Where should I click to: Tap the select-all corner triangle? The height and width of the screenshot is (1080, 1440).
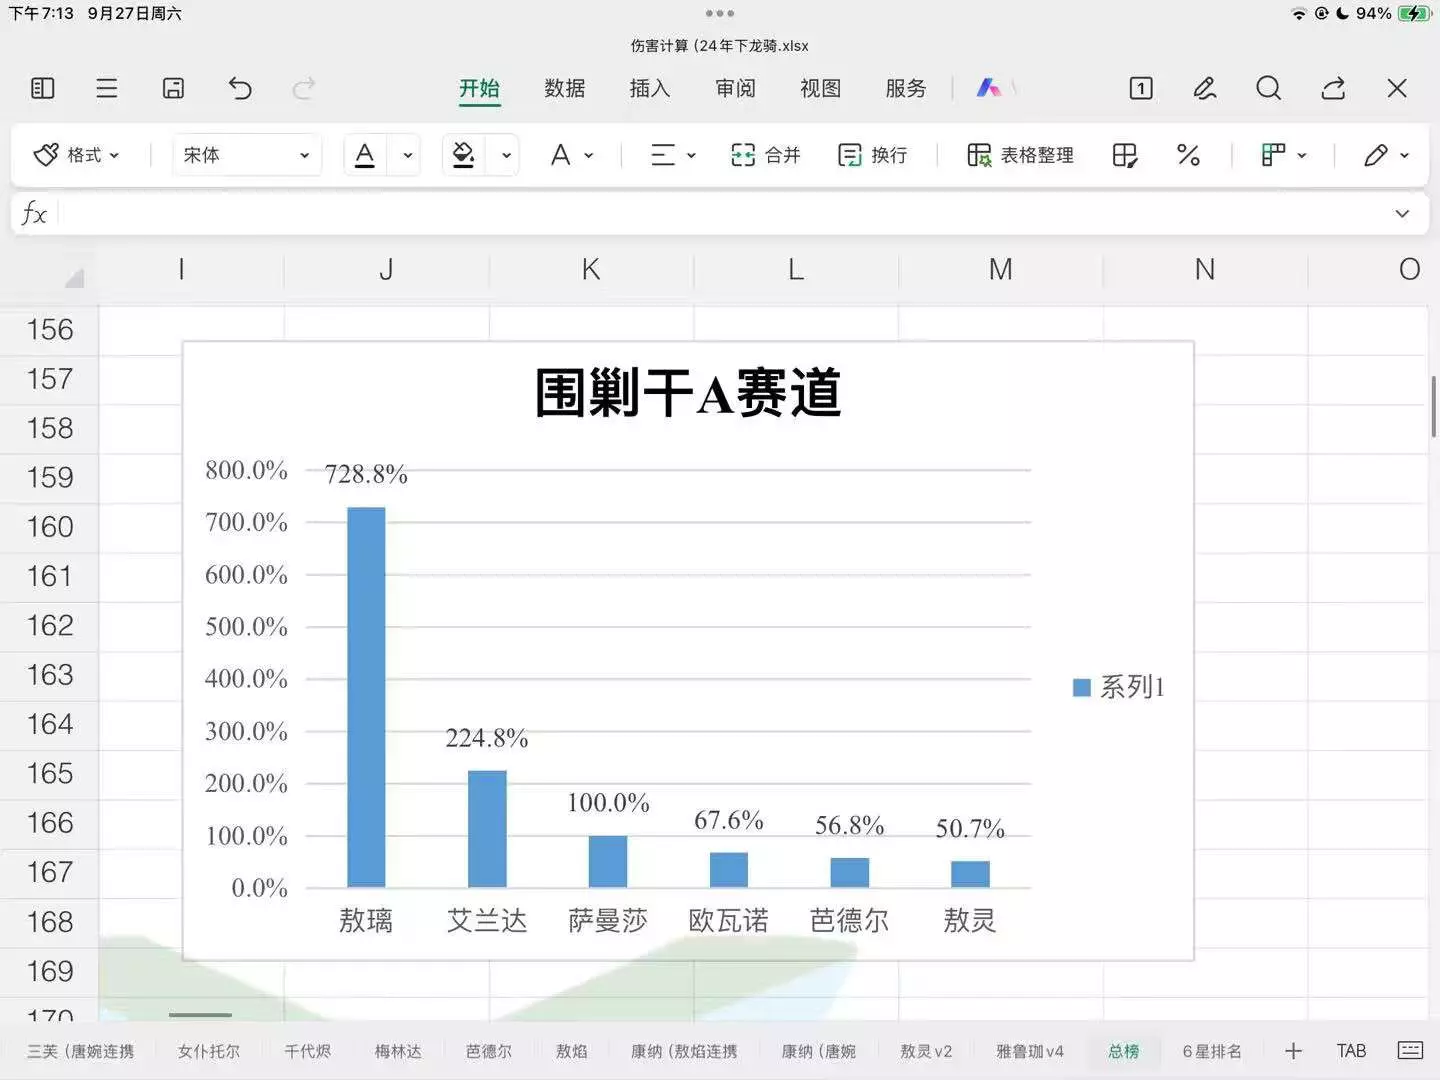(74, 277)
